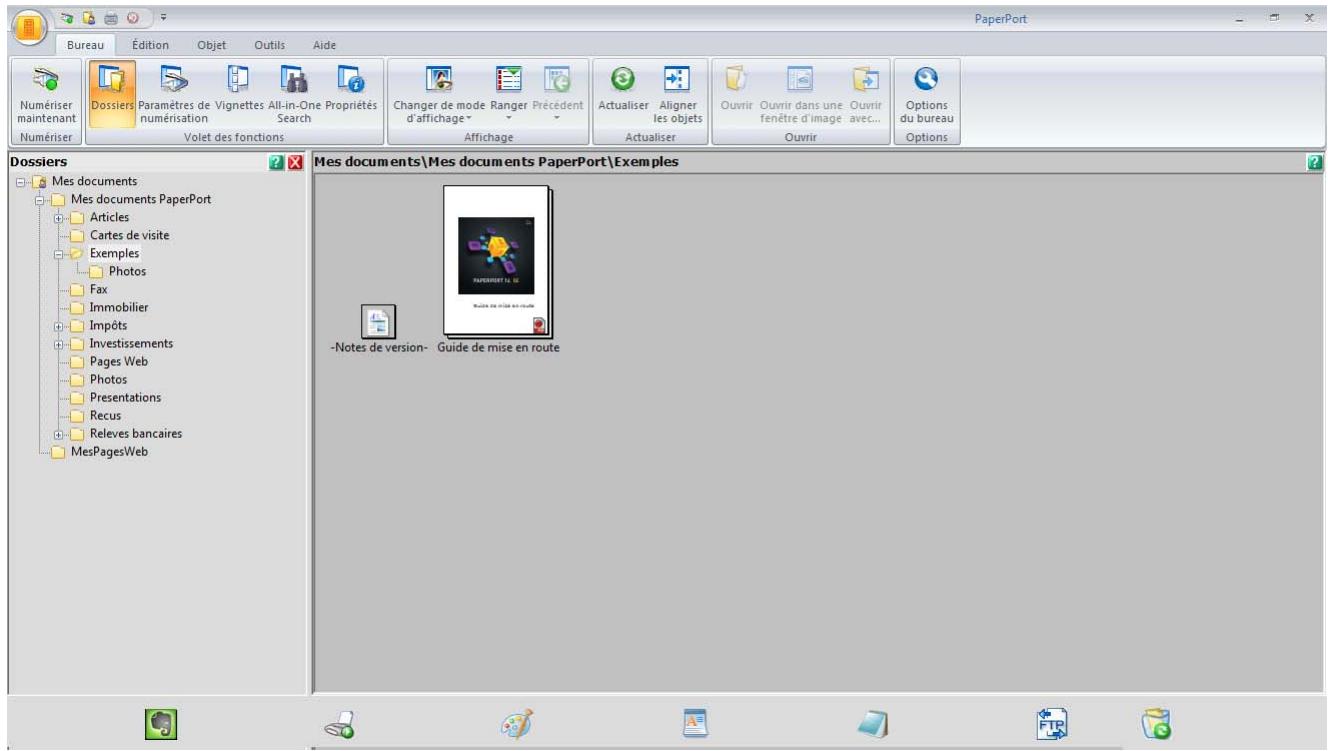Open Changer de mode d'affichage dropdown
Viewport: 1328px width, 751px height.
pos(439,93)
